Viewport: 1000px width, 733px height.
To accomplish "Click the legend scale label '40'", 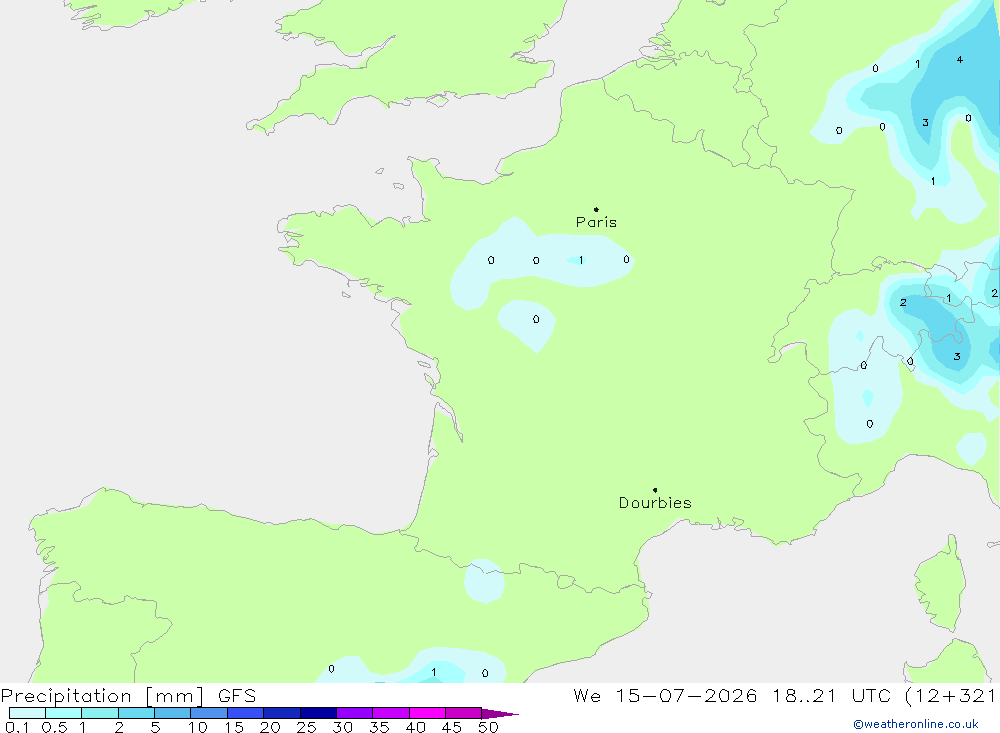I will click(416, 727).
